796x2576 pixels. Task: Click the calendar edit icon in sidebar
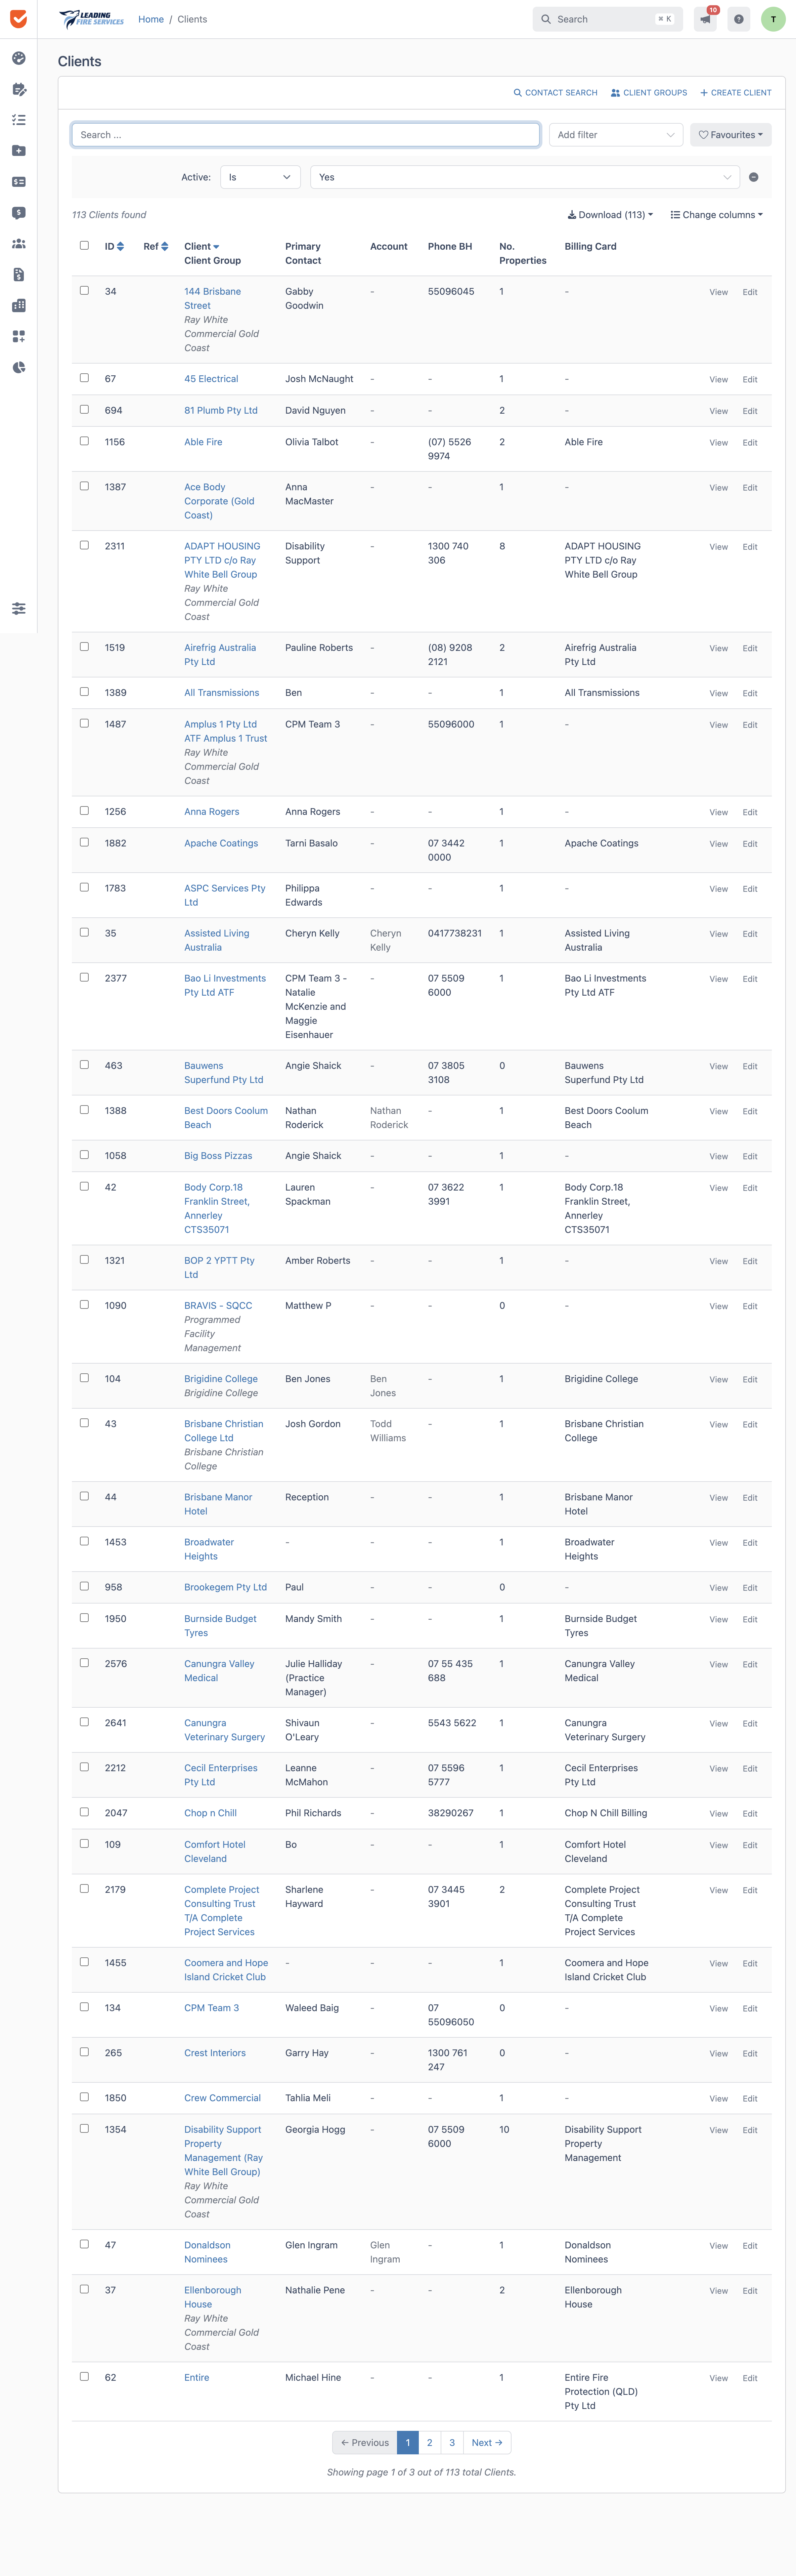tap(18, 89)
